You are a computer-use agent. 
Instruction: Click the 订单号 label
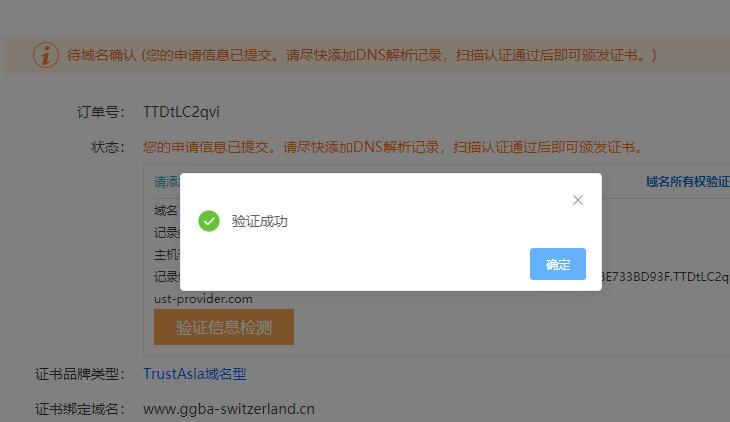[x=101, y=112]
